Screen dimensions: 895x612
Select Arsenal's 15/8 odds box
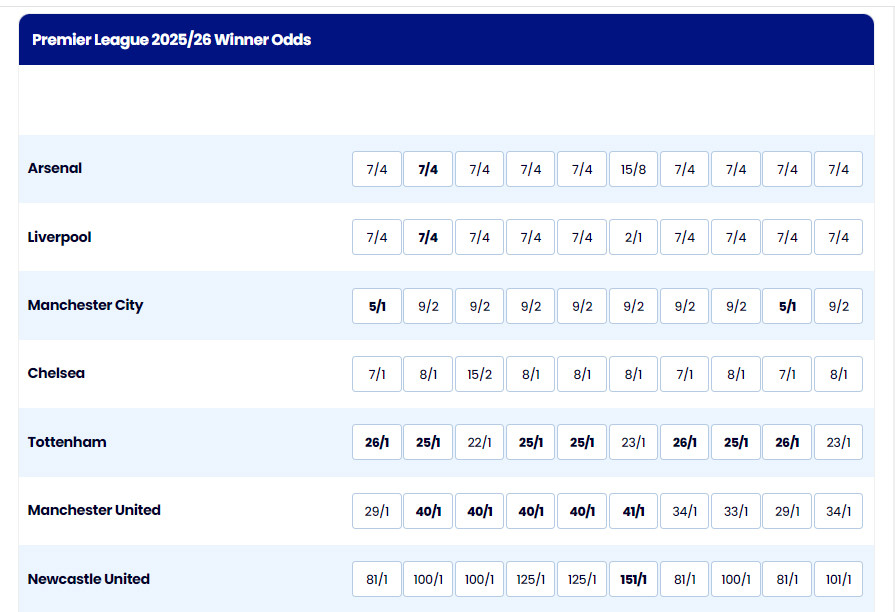[x=633, y=169]
